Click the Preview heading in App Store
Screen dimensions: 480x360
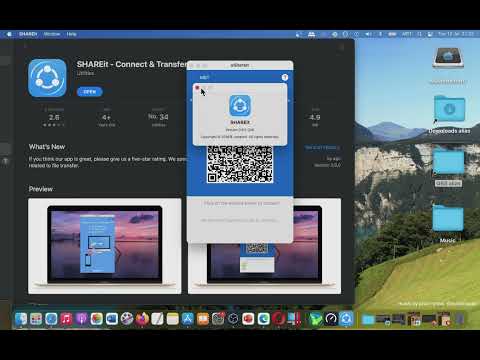tap(41, 189)
